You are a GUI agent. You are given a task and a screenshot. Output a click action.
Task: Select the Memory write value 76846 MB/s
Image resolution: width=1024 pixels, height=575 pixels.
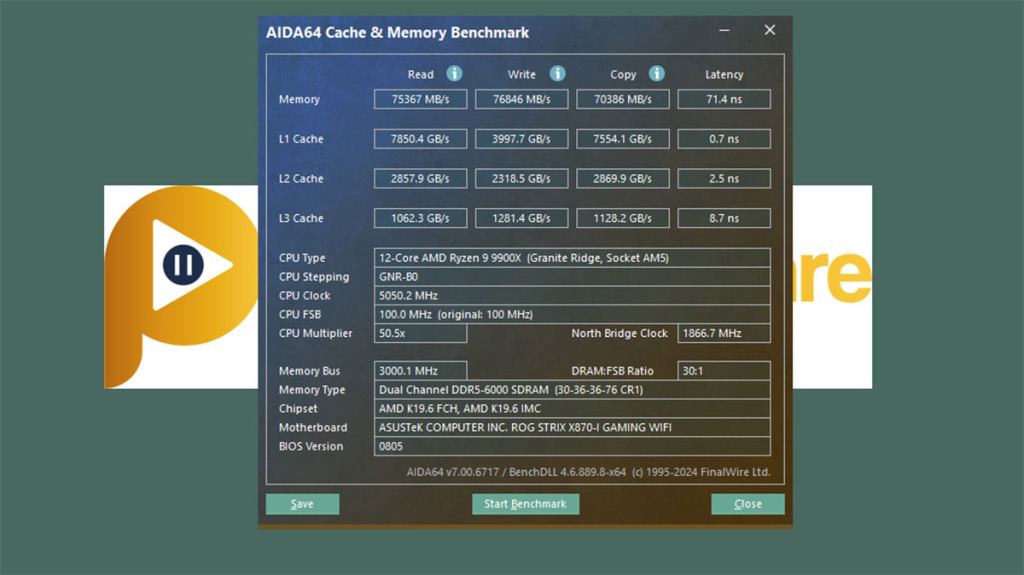522,99
